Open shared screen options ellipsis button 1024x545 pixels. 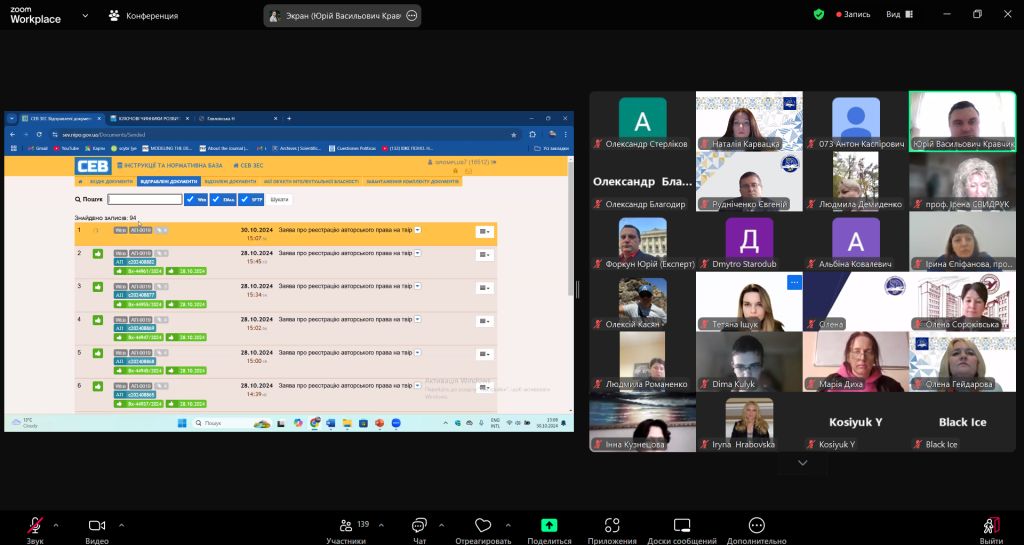[411, 16]
